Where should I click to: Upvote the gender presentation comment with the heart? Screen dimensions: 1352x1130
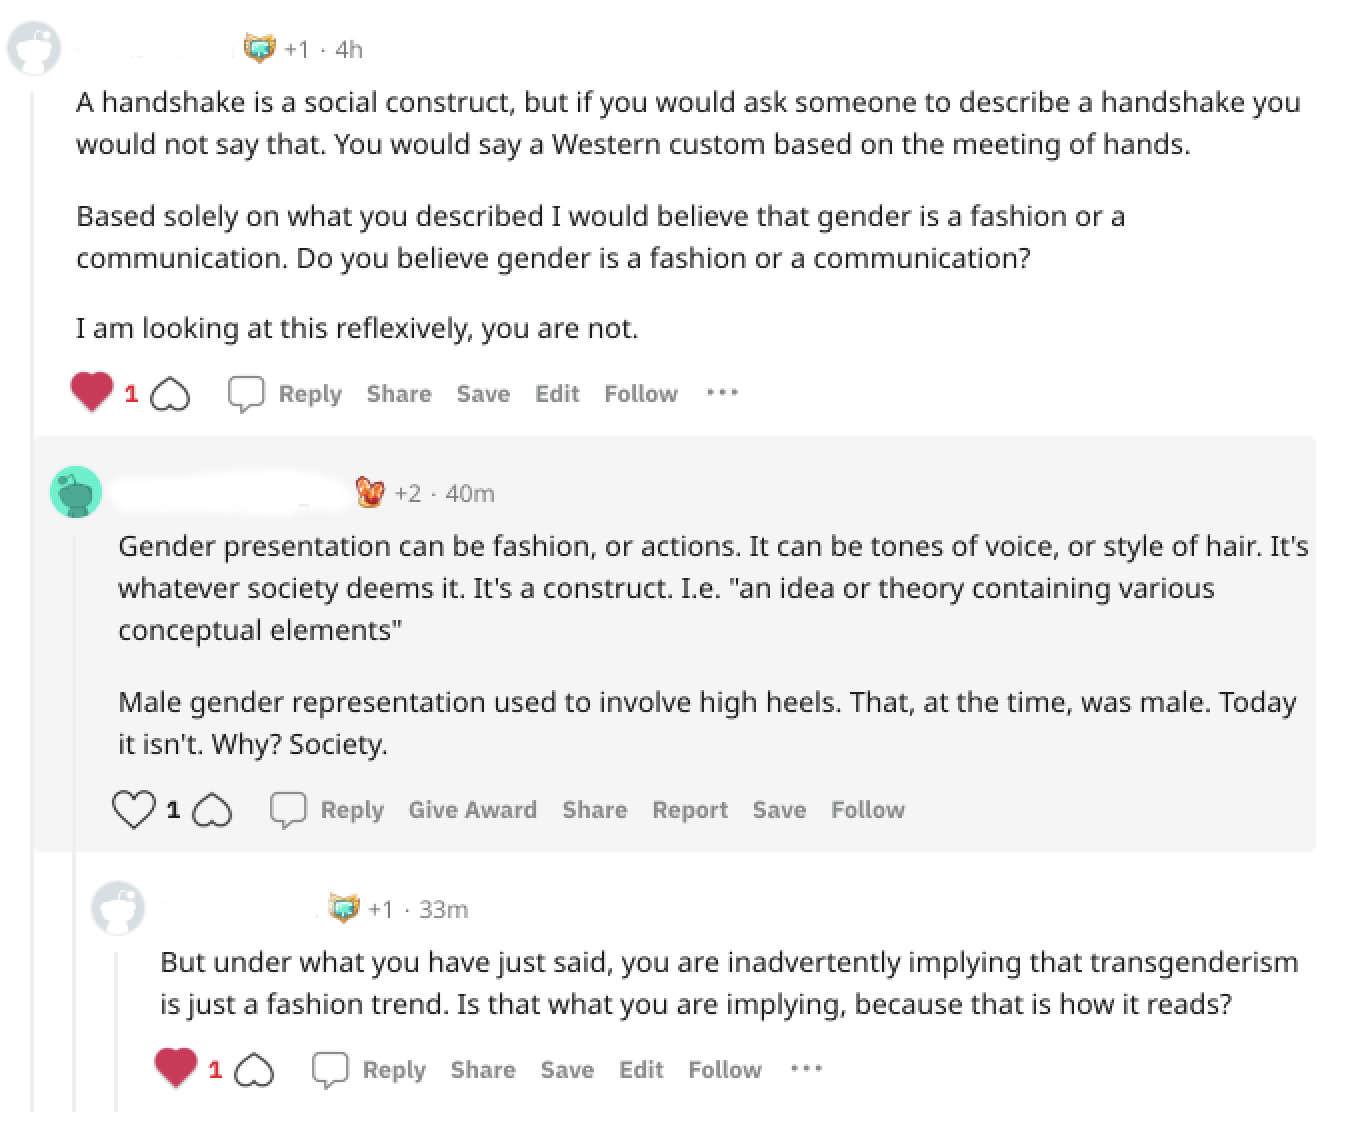tap(134, 809)
